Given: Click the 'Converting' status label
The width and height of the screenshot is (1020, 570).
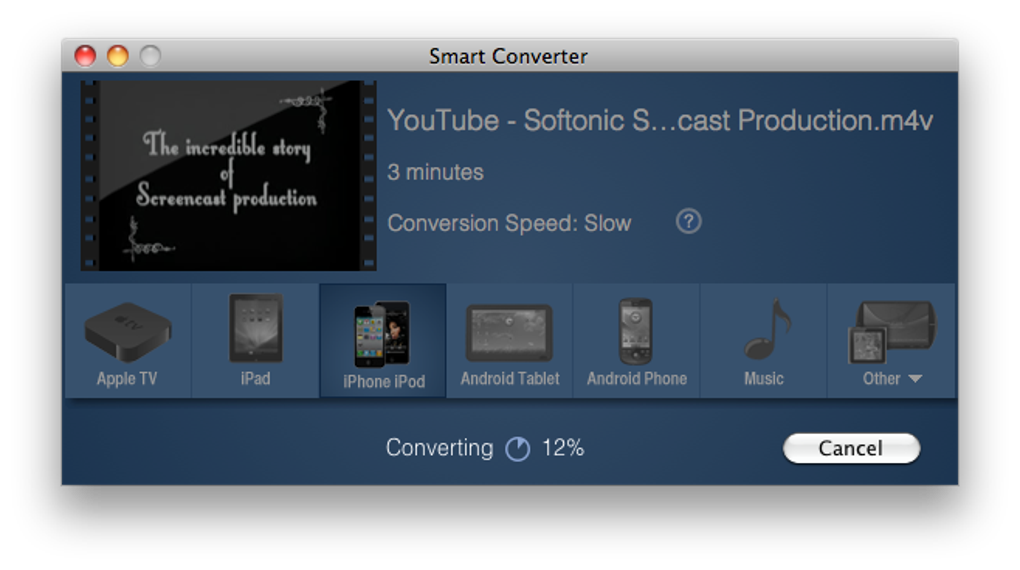Looking at the screenshot, I should tap(439, 448).
